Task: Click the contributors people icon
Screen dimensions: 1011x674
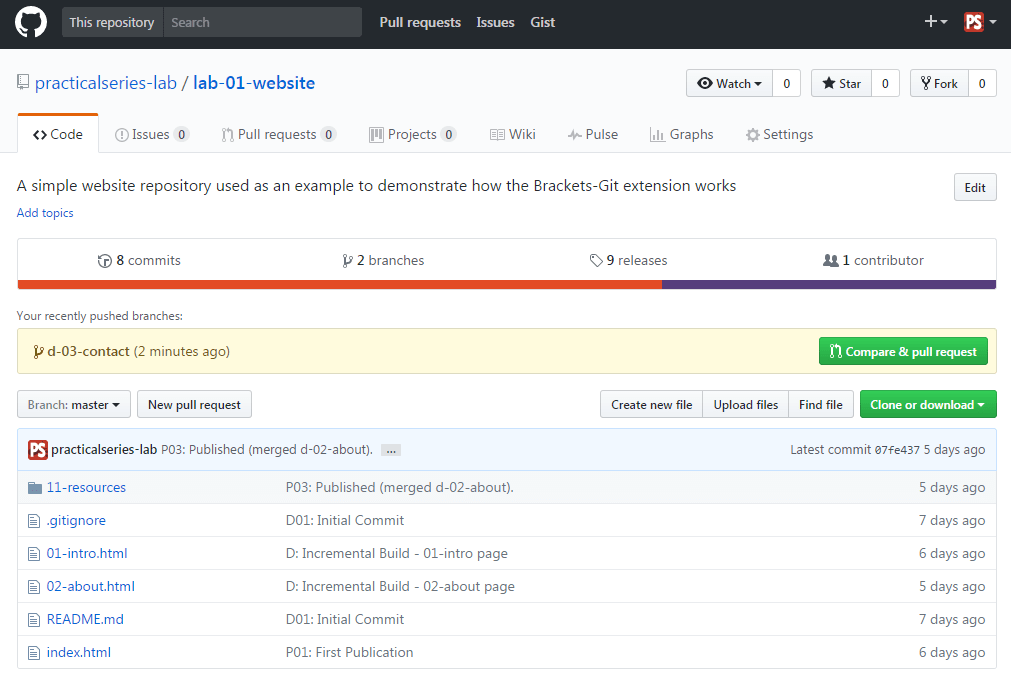Action: pos(830,260)
